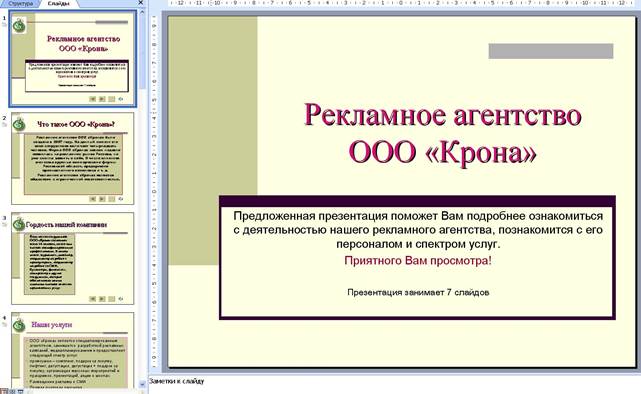Image resolution: width=641 pixels, height=394 pixels.
Task: Open slide 4 thumbnail «Наши услуги»
Action: click(x=72, y=350)
